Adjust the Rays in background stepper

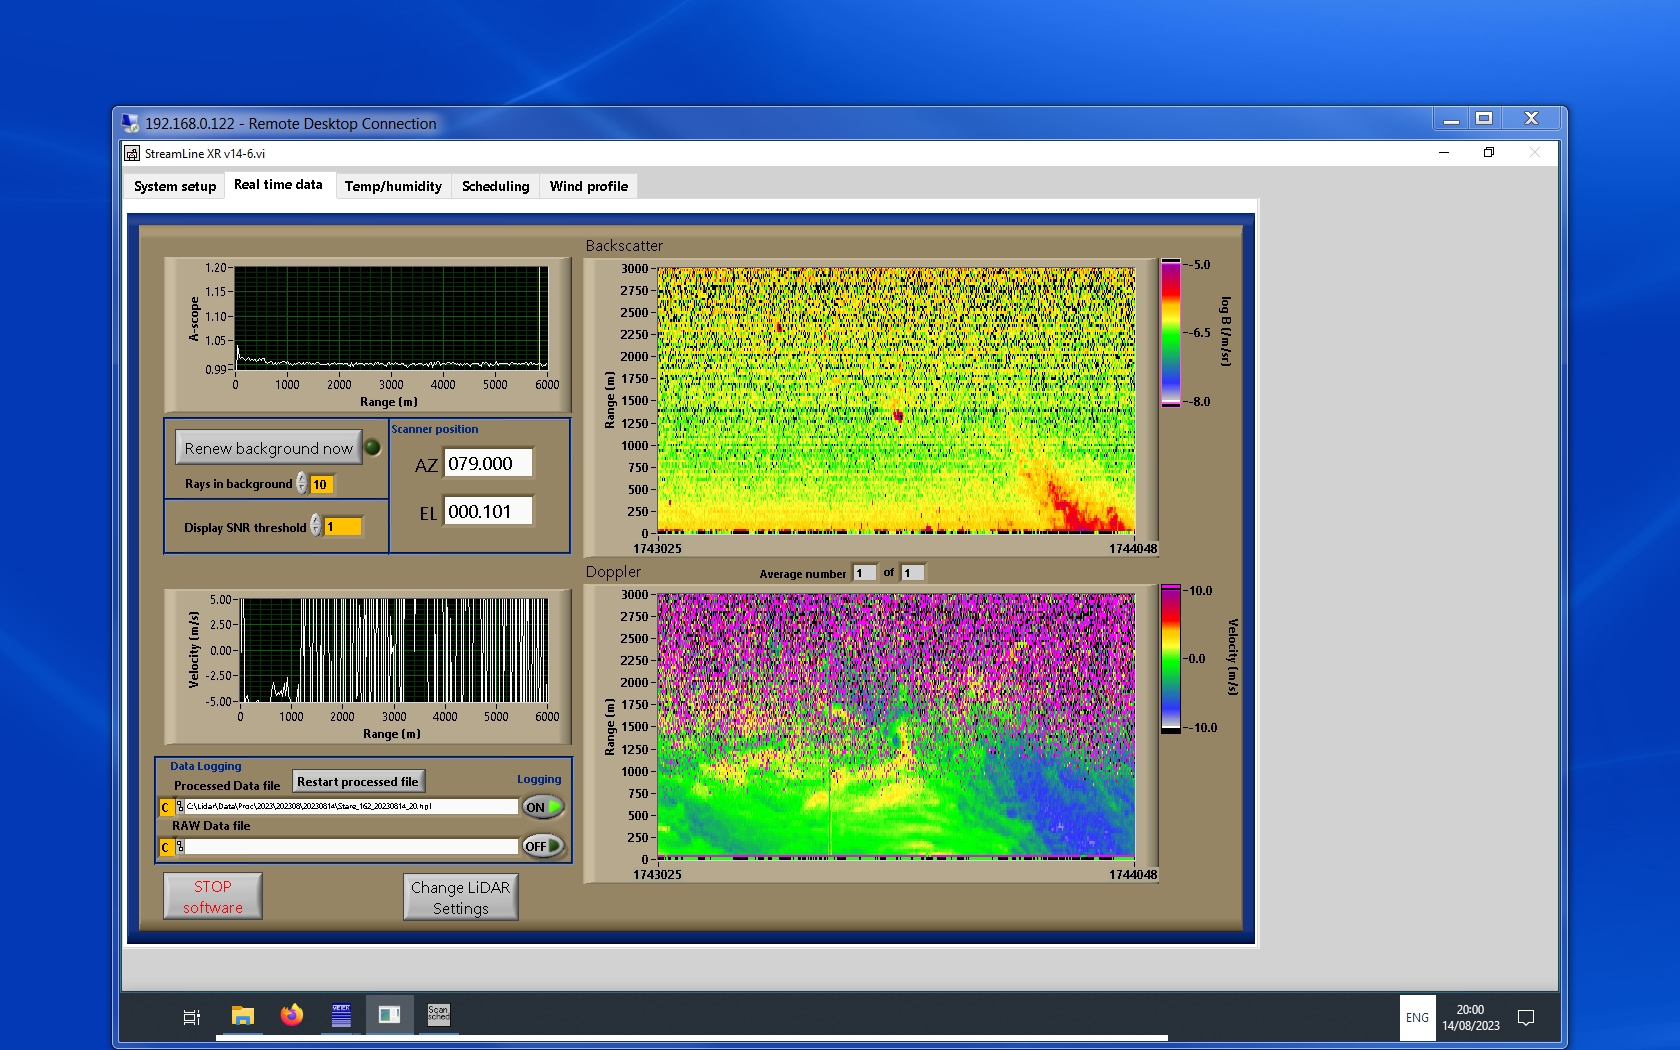pos(301,484)
